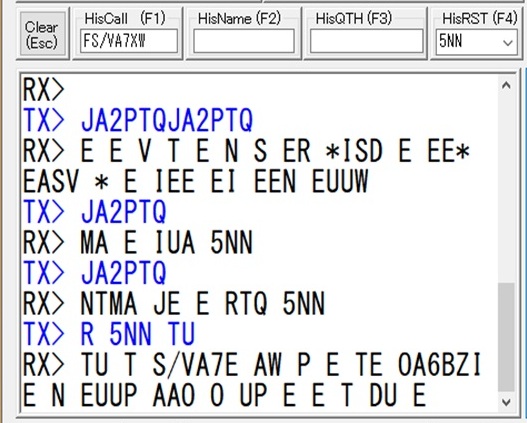Click the HisCall (F1) label
Image resolution: width=527 pixels, height=423 pixels.
pyautogui.click(x=125, y=18)
